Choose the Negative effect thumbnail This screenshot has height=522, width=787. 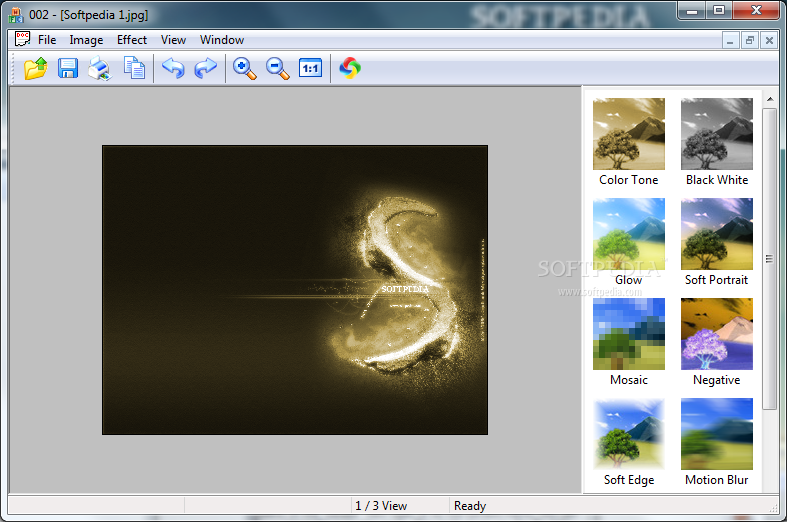click(x=717, y=334)
